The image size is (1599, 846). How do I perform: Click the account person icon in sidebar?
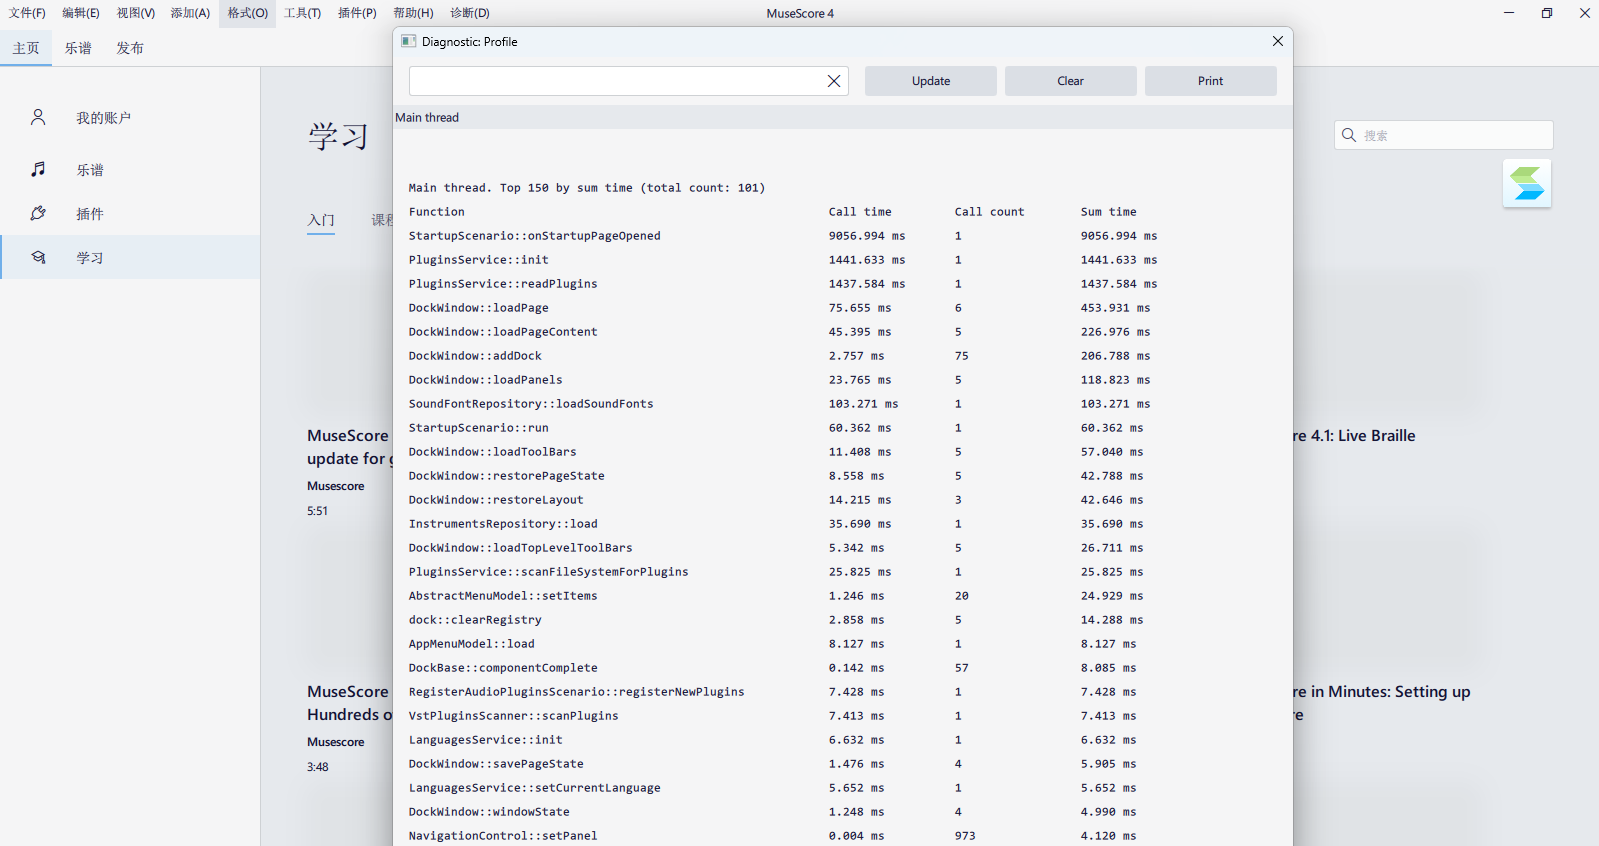point(38,117)
